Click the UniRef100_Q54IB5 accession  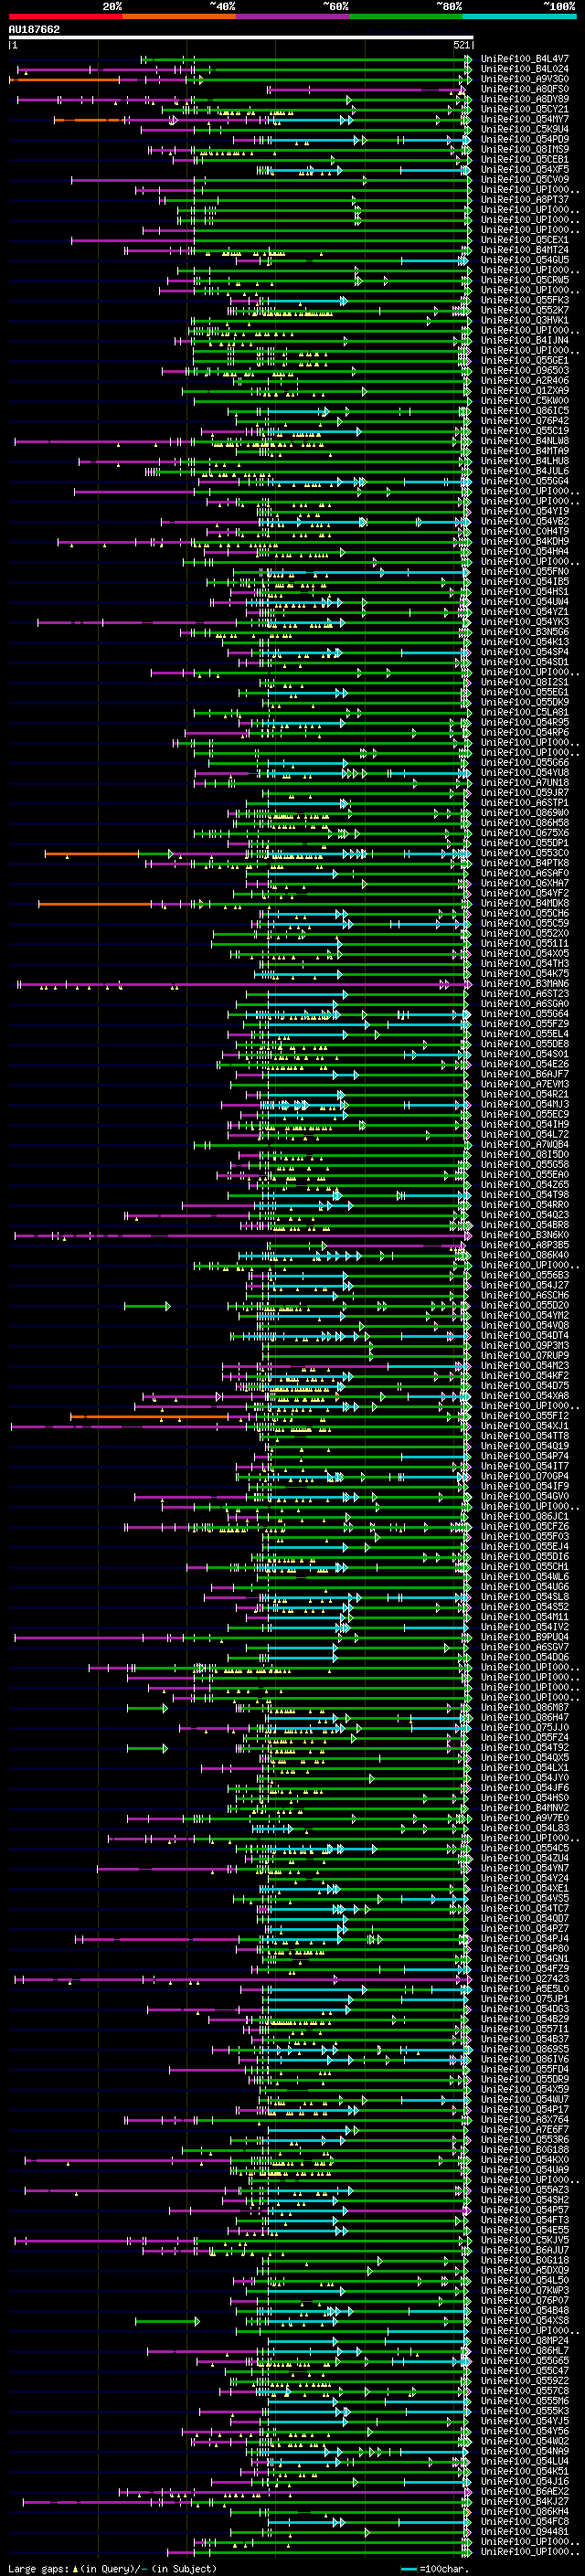point(525,581)
